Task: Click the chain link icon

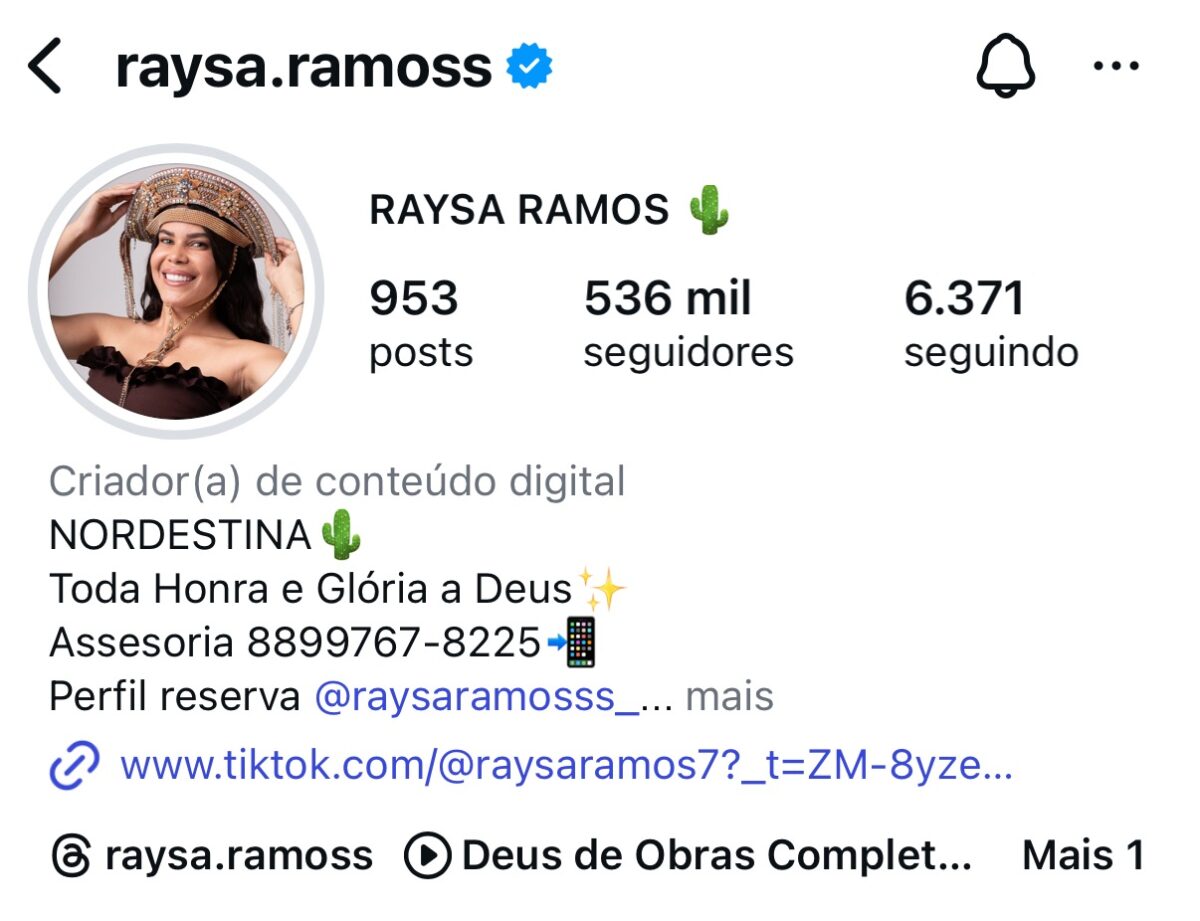Action: point(75,766)
